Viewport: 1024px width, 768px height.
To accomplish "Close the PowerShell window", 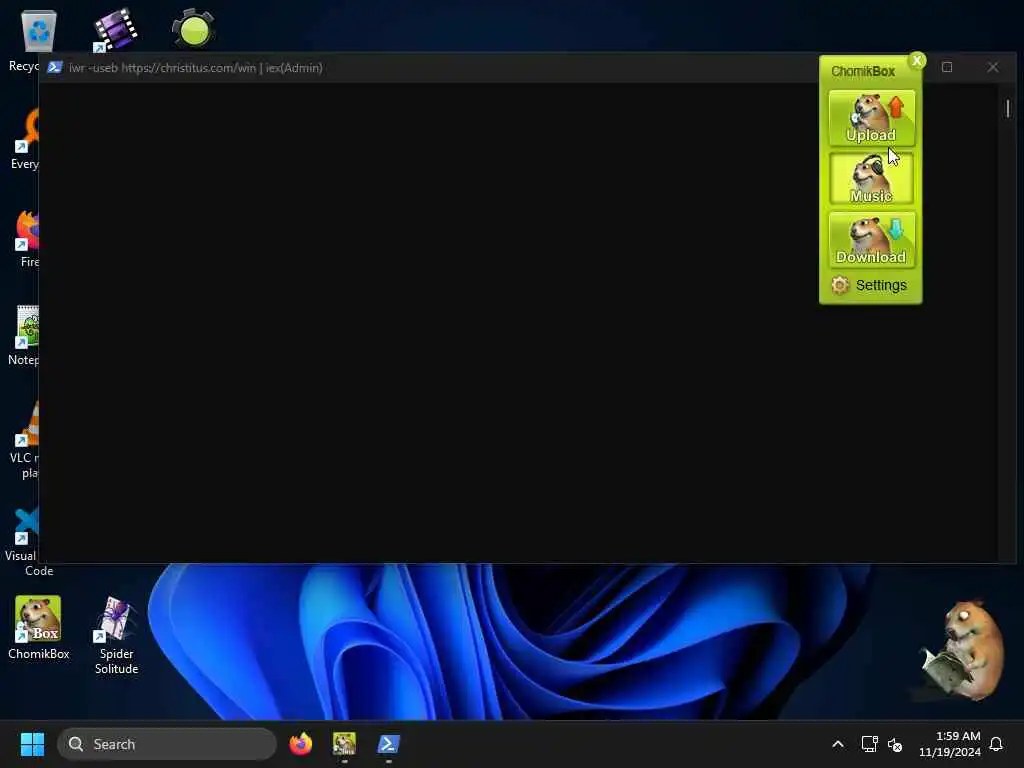I will point(993,67).
